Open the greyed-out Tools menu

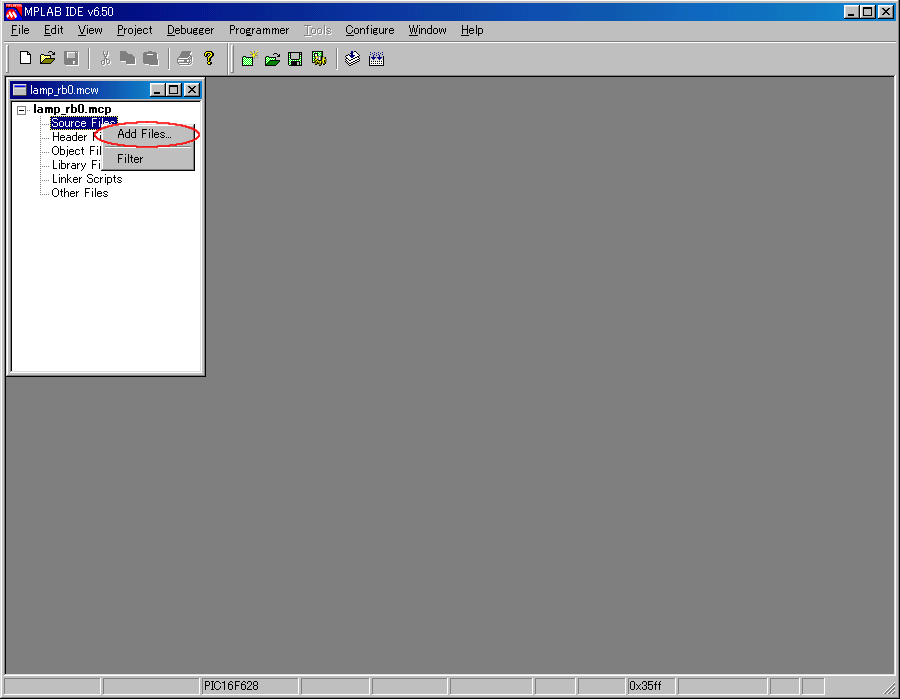[317, 30]
